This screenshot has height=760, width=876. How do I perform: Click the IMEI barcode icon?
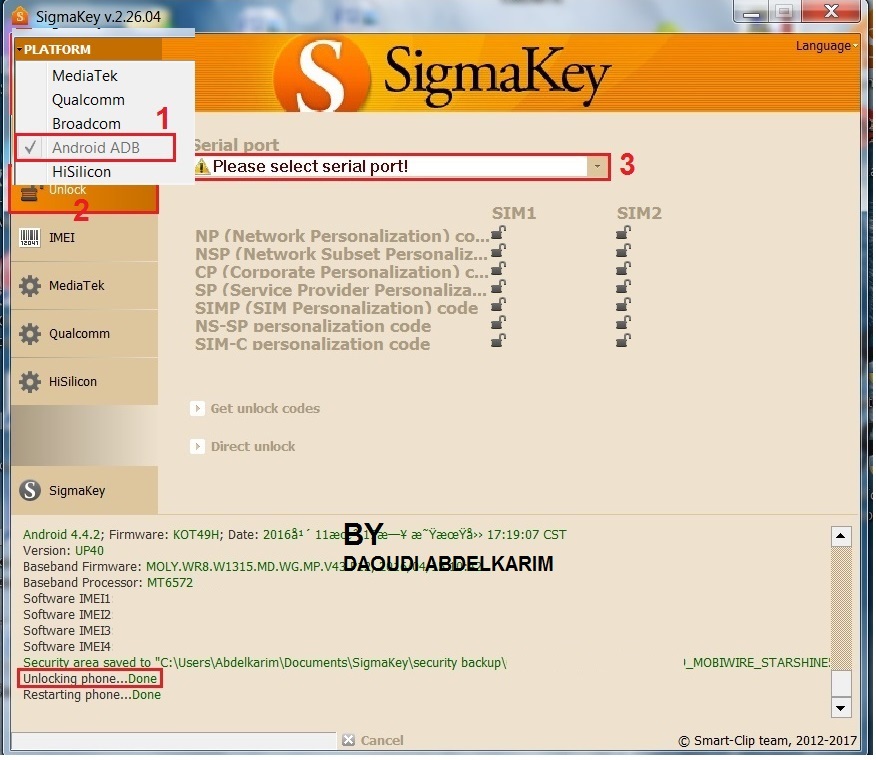click(x=30, y=238)
